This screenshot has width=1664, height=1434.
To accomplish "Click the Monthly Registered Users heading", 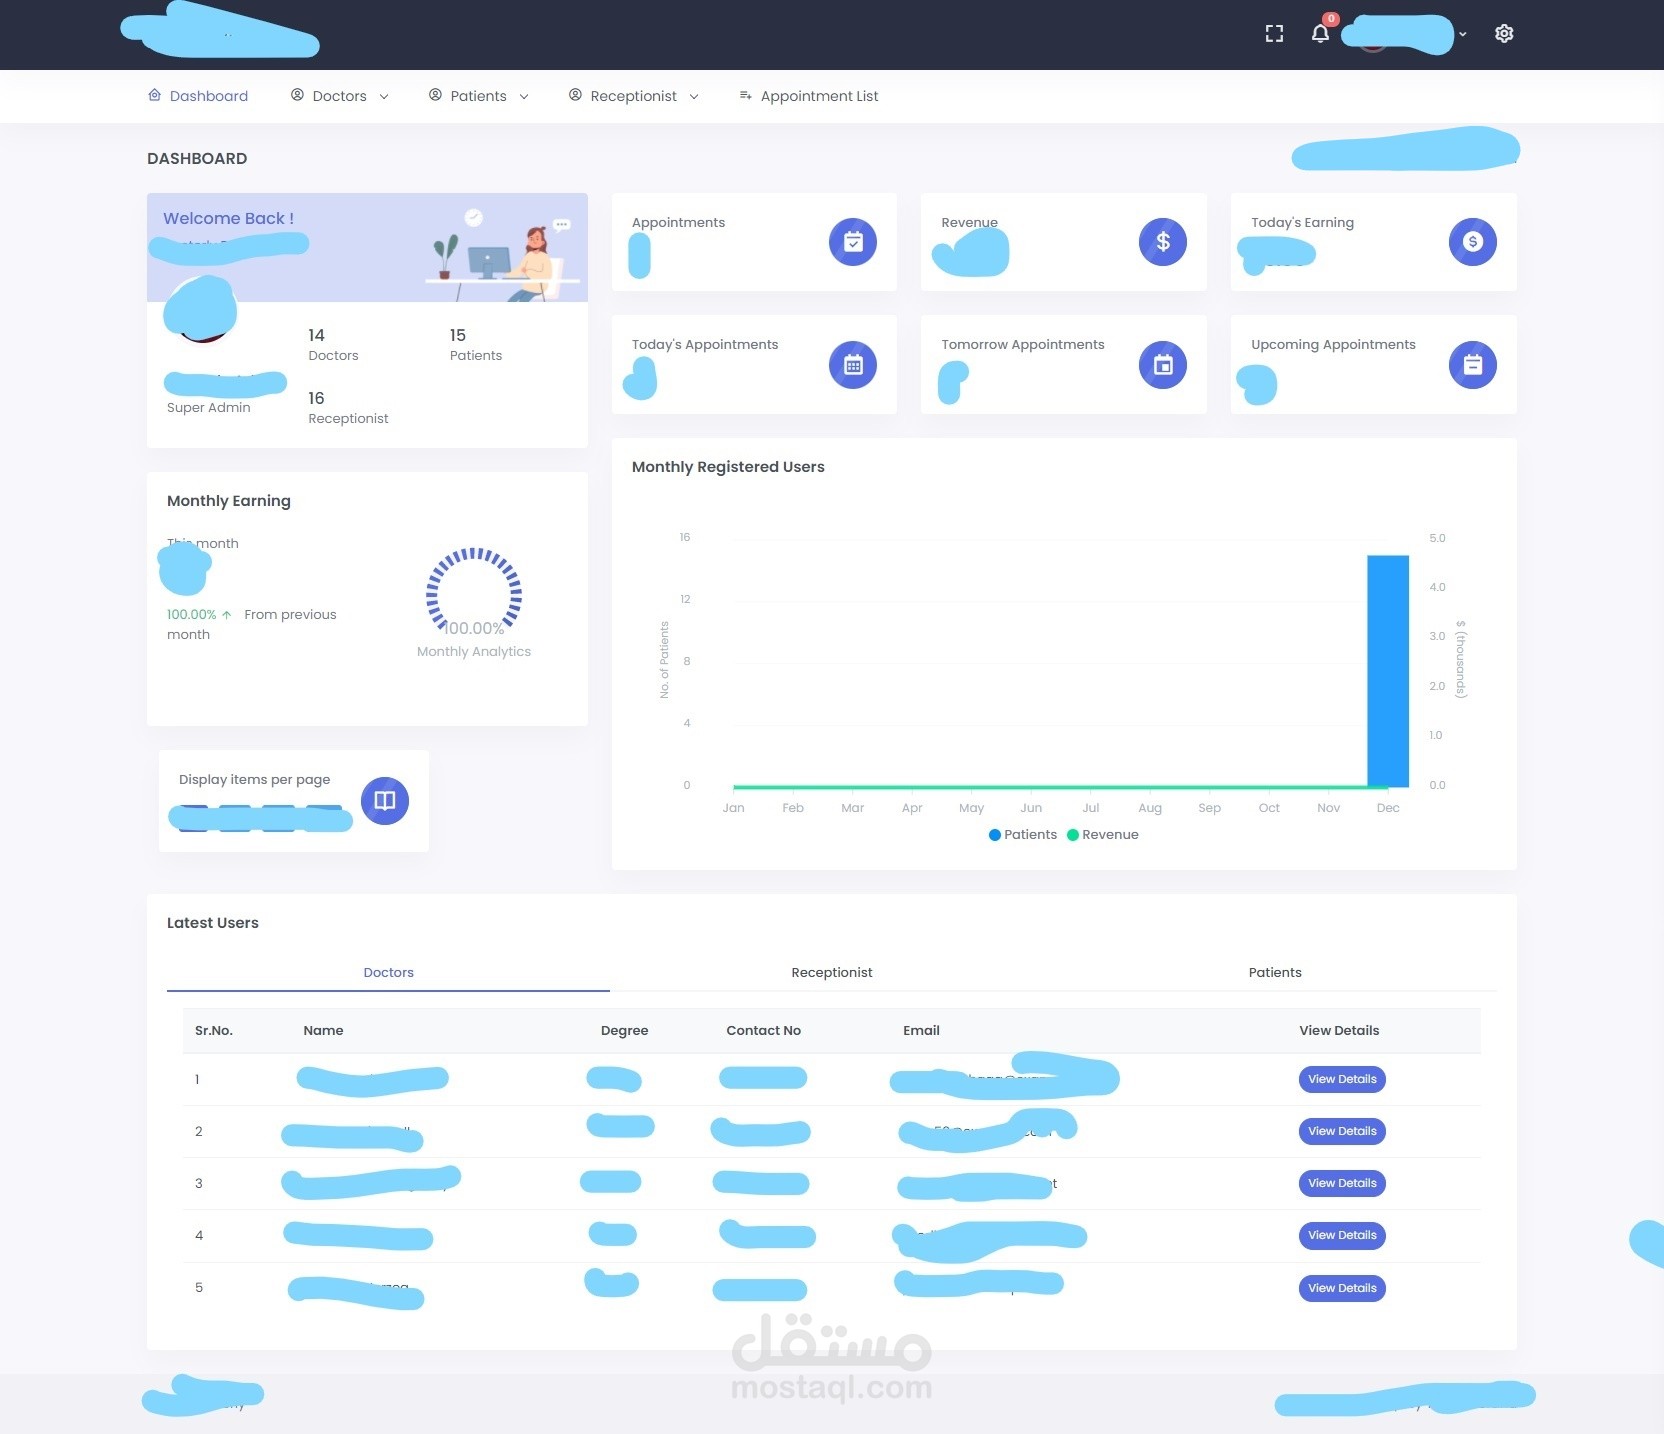I will (728, 467).
